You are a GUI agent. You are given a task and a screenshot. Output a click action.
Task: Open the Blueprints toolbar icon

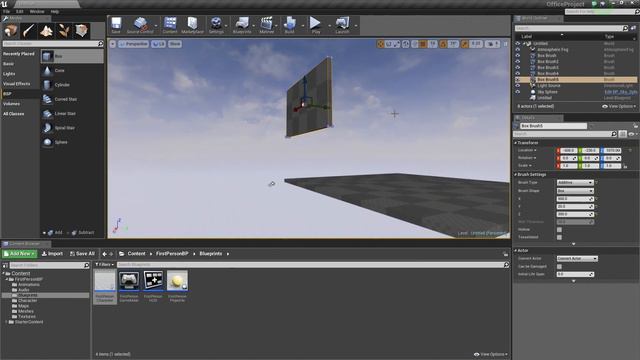[x=242, y=25]
